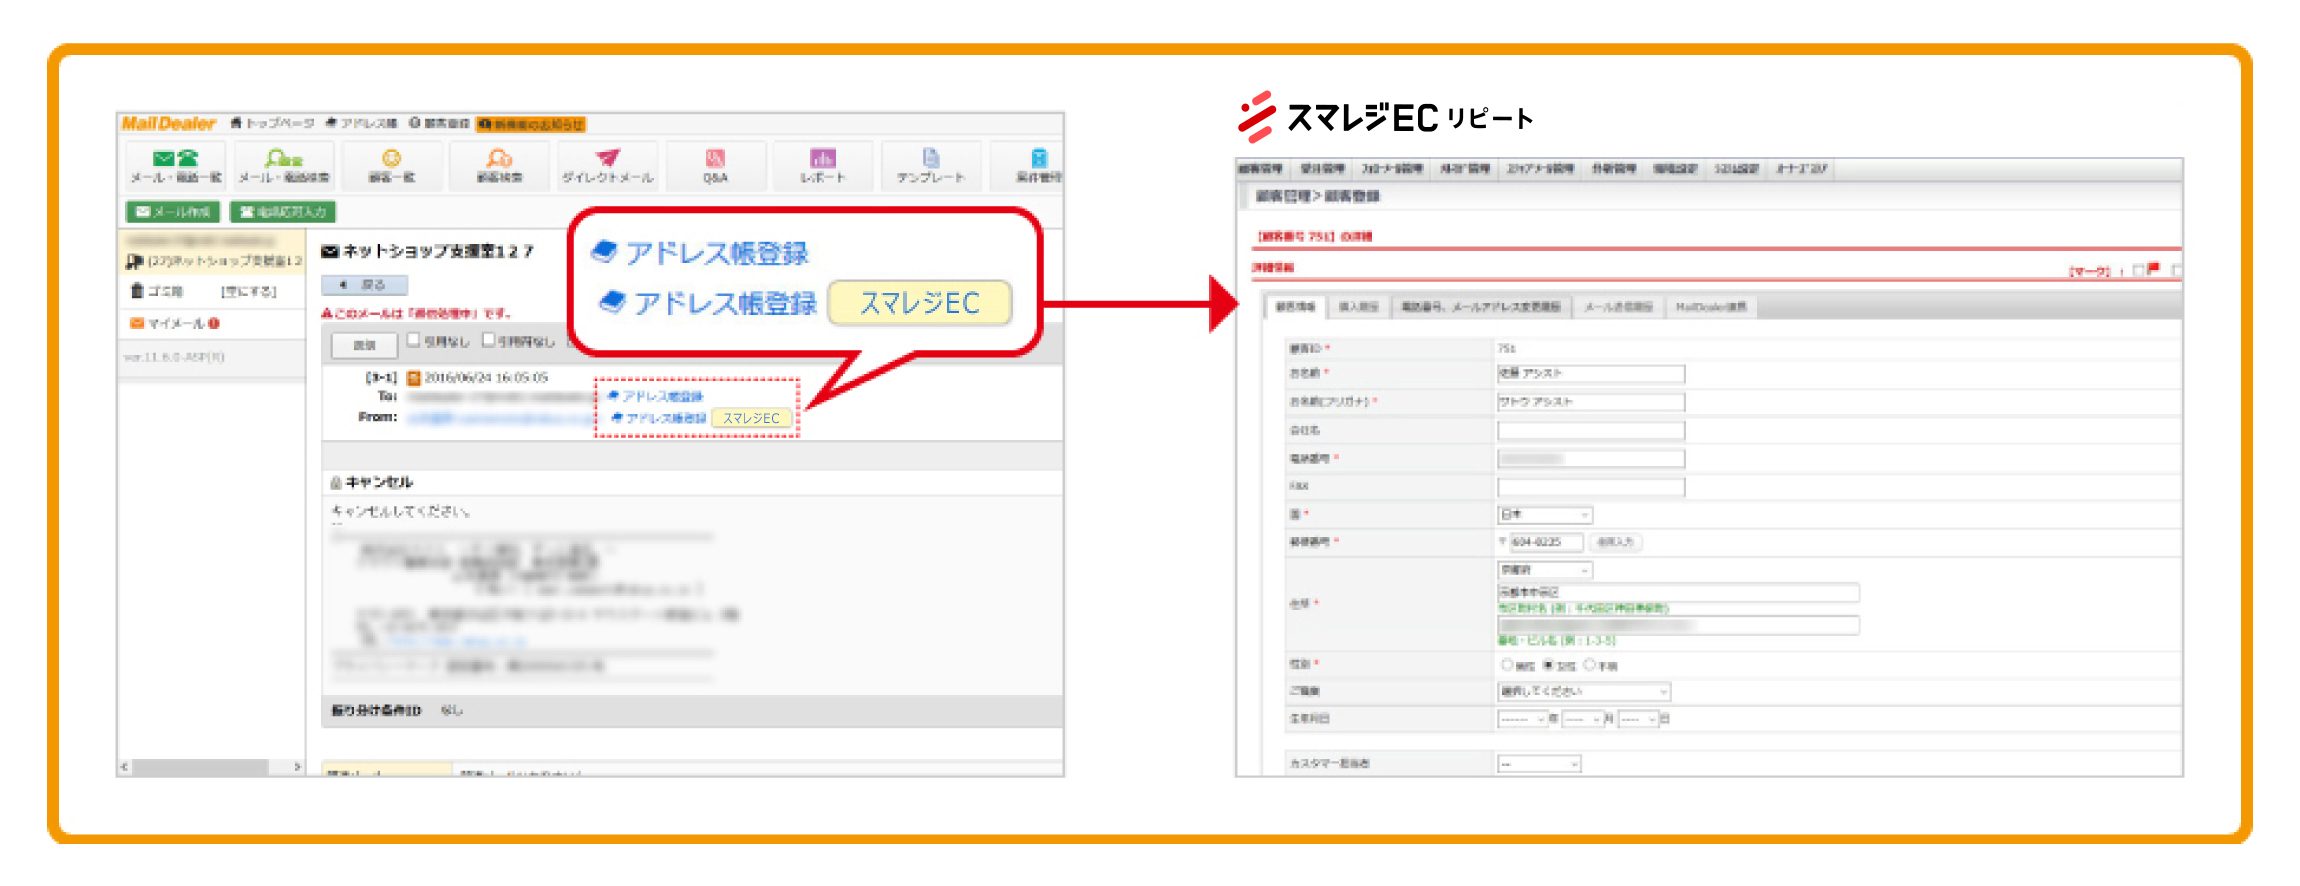
Task: Switch to the 顧客情報 tab
Action: (x=1294, y=306)
